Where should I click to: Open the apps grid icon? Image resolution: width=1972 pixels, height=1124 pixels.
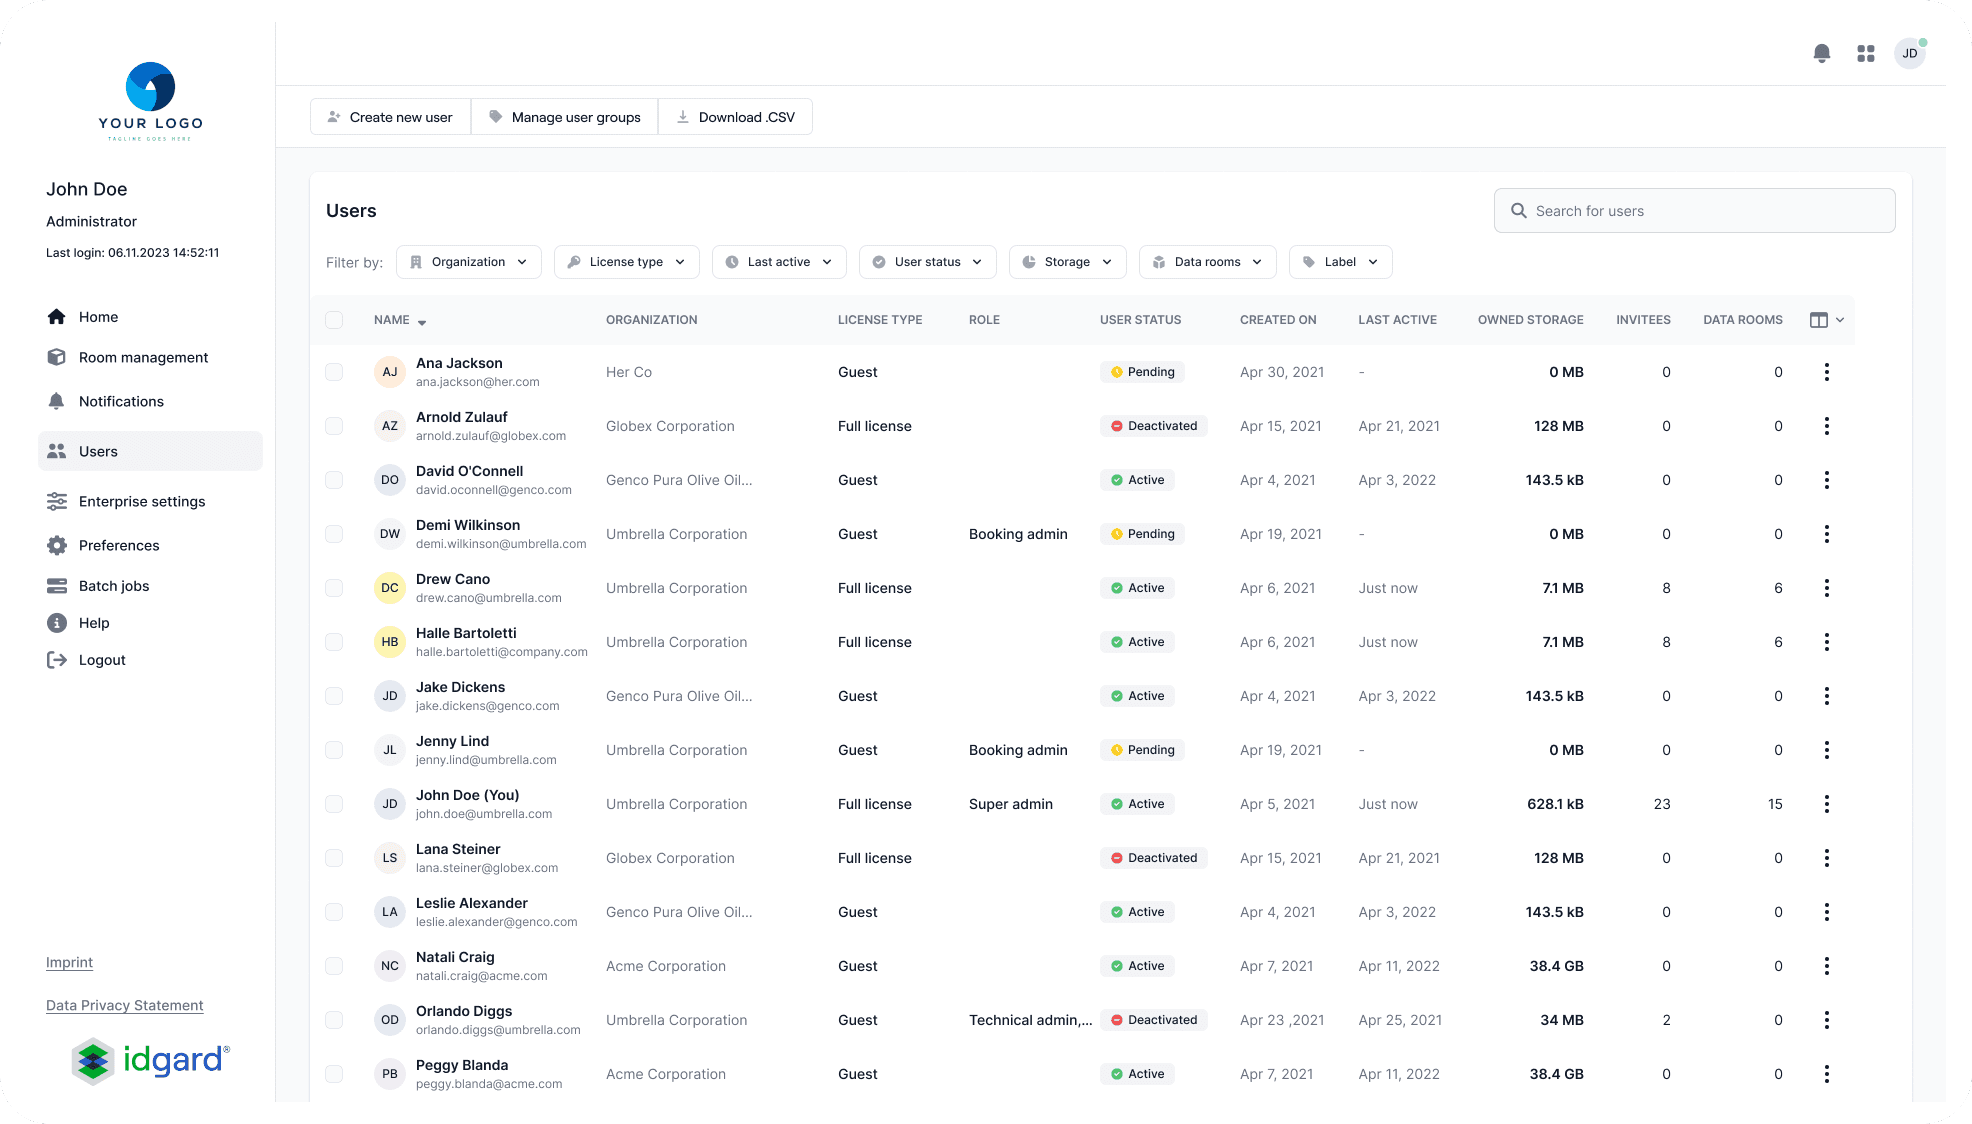[x=1866, y=53]
